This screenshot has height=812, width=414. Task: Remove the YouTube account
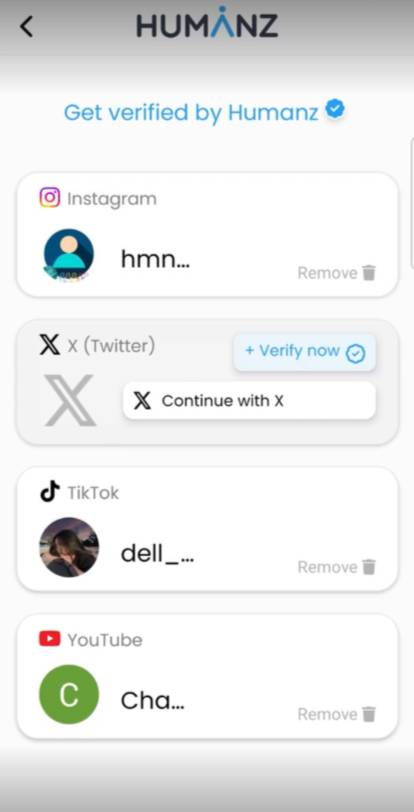coord(337,714)
